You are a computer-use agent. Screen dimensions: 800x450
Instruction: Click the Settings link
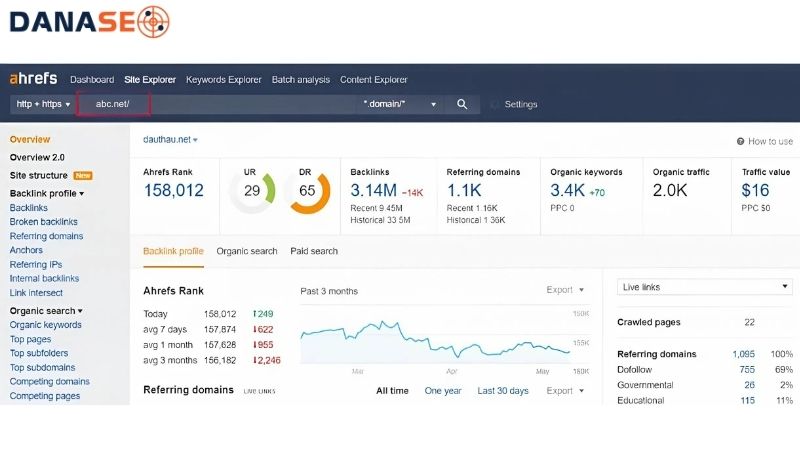point(521,104)
